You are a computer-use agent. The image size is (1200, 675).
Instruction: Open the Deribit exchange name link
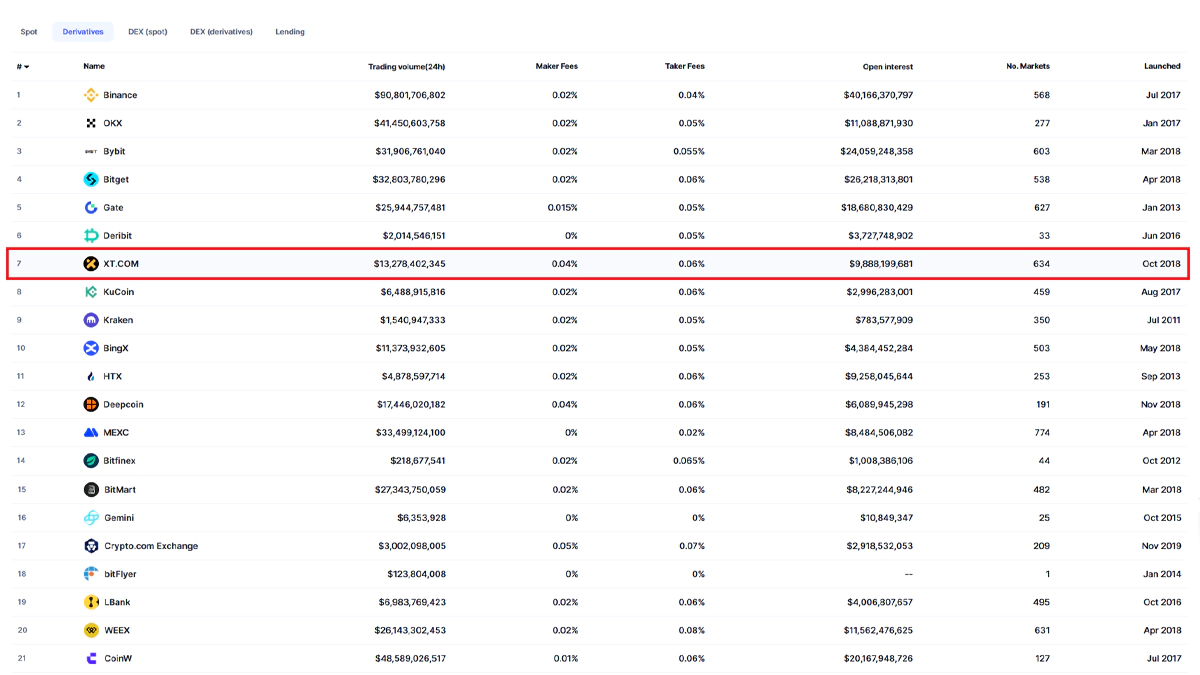tap(117, 236)
